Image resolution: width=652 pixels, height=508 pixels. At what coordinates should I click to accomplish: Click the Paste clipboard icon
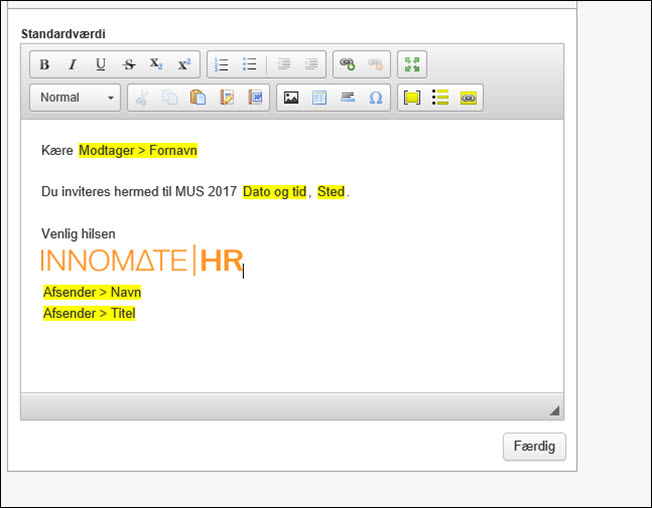click(x=198, y=98)
